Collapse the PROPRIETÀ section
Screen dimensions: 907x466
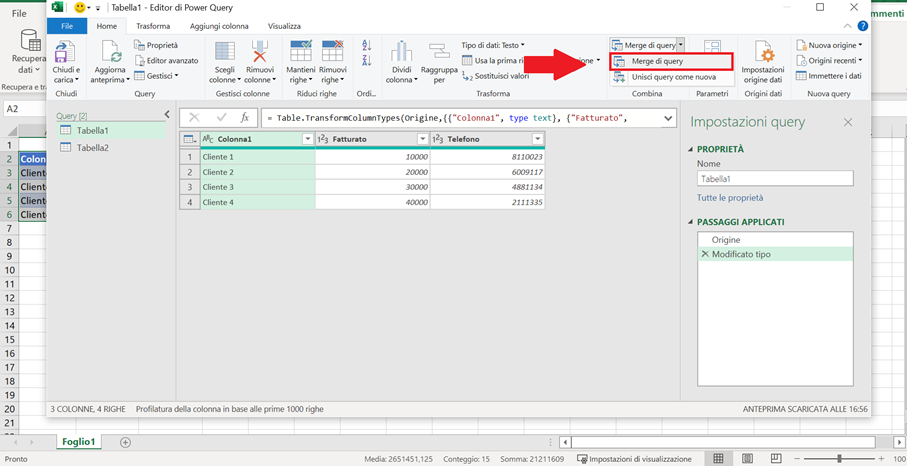click(x=690, y=150)
